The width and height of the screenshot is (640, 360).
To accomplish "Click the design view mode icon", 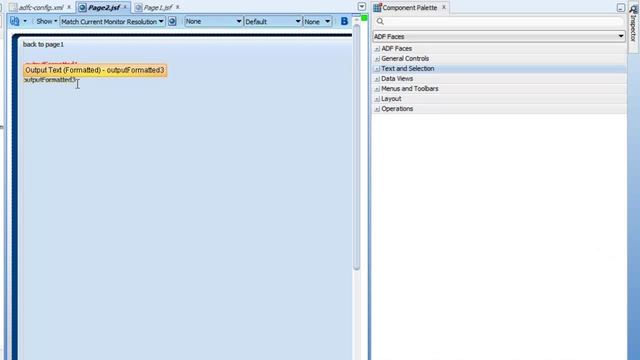I will pyautogui.click(x=15, y=21).
